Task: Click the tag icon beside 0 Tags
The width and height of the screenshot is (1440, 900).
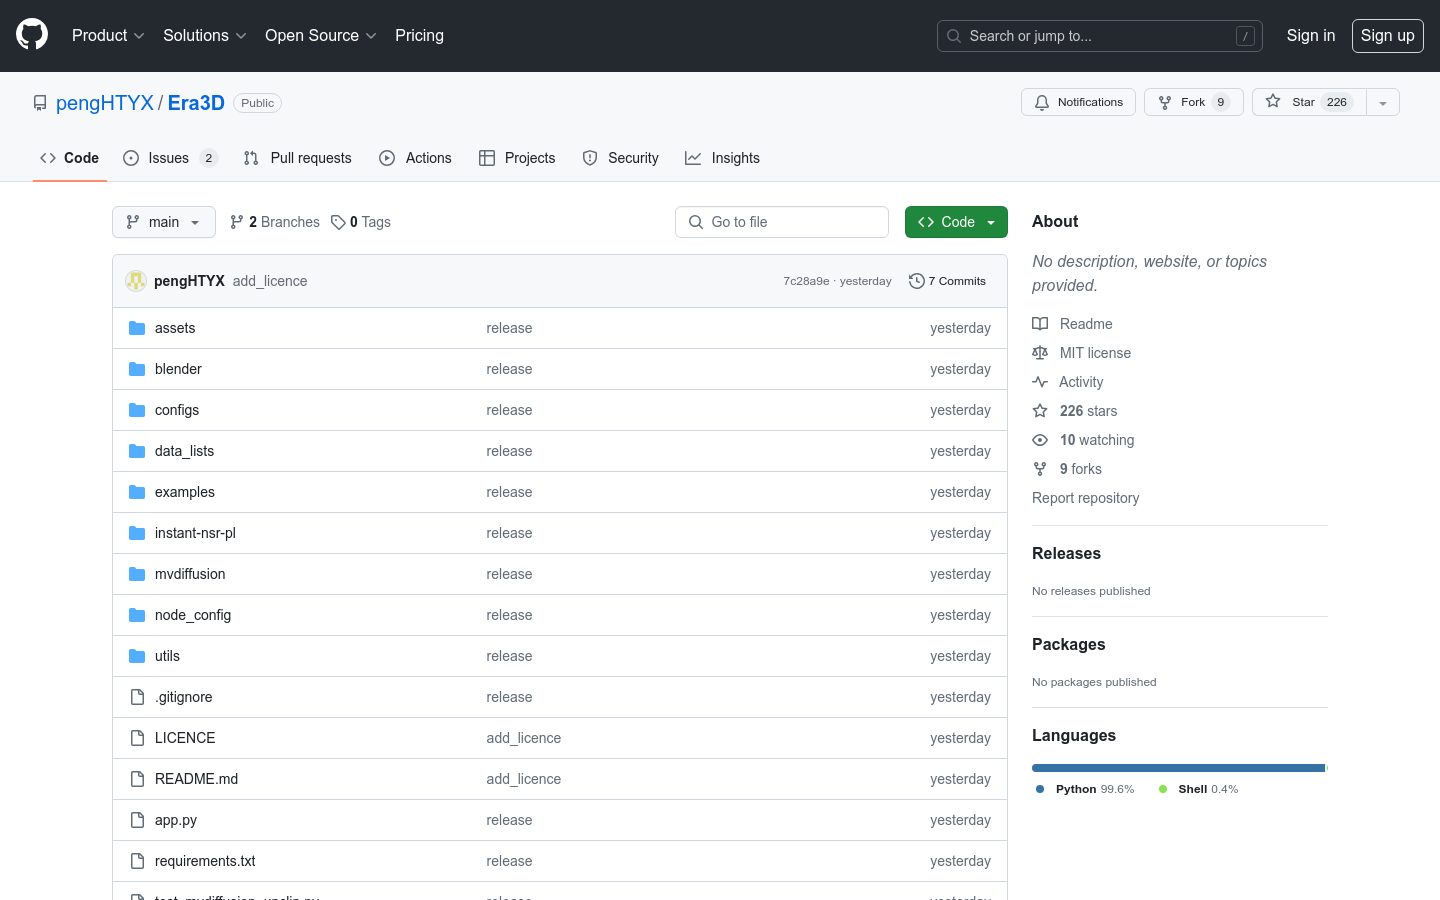Action: point(338,222)
